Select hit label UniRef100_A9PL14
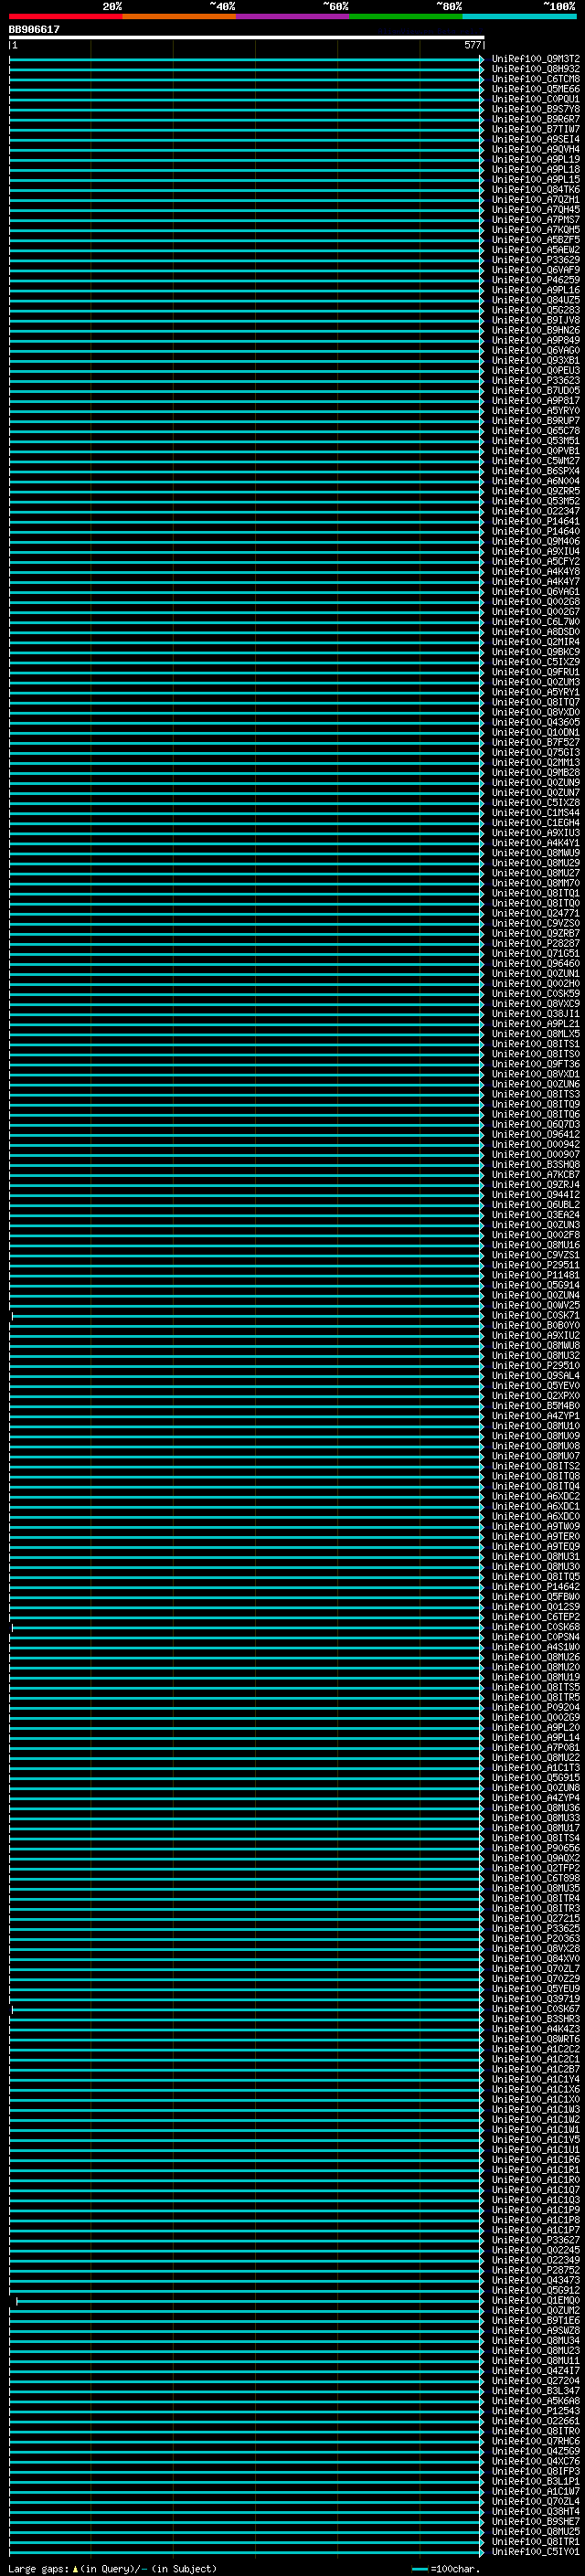Screen dimensions: 585x2576 coord(535,1738)
